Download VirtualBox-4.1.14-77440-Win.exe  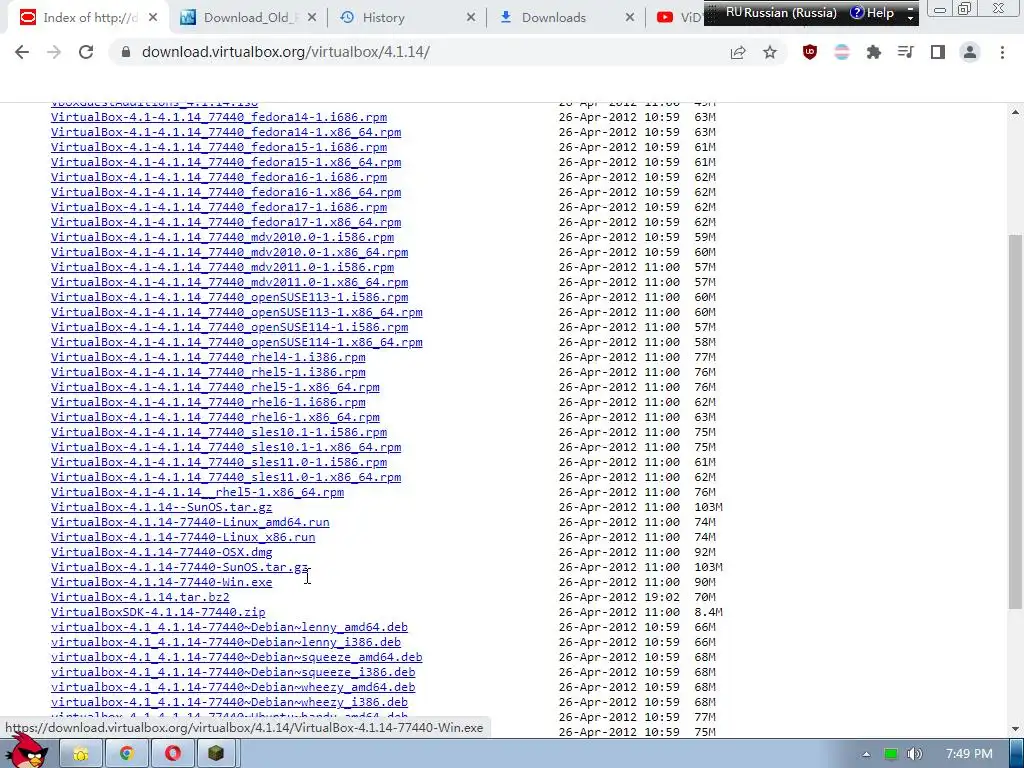tap(161, 582)
